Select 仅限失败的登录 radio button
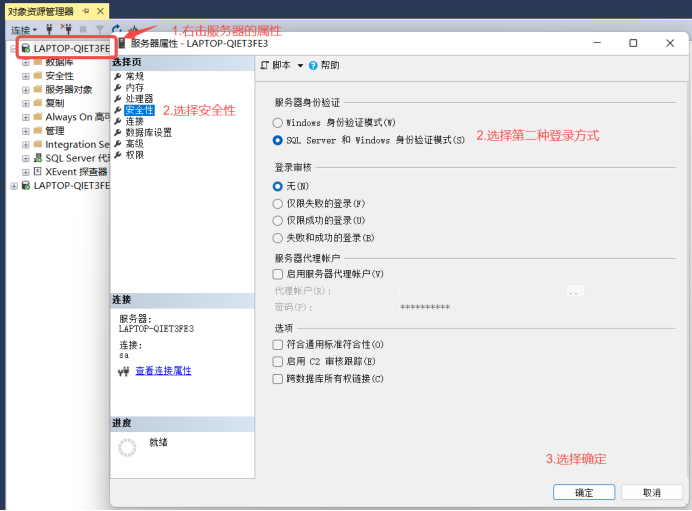The width and height of the screenshot is (692, 511). (278, 204)
